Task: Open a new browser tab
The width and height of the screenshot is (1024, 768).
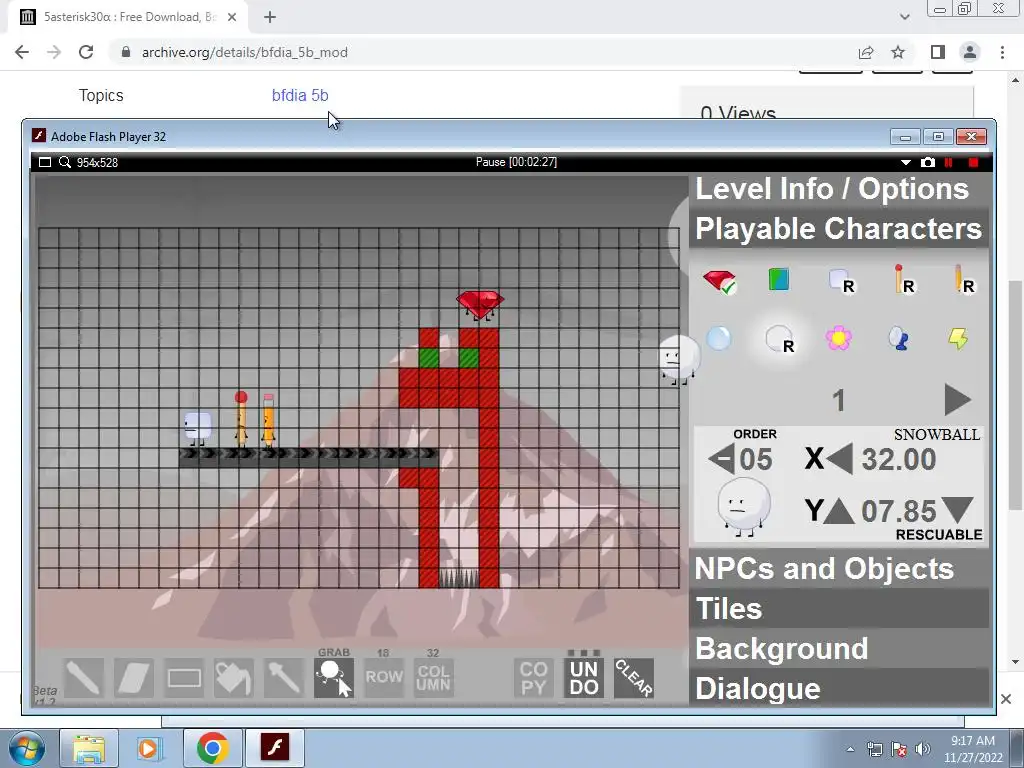Action: [270, 17]
